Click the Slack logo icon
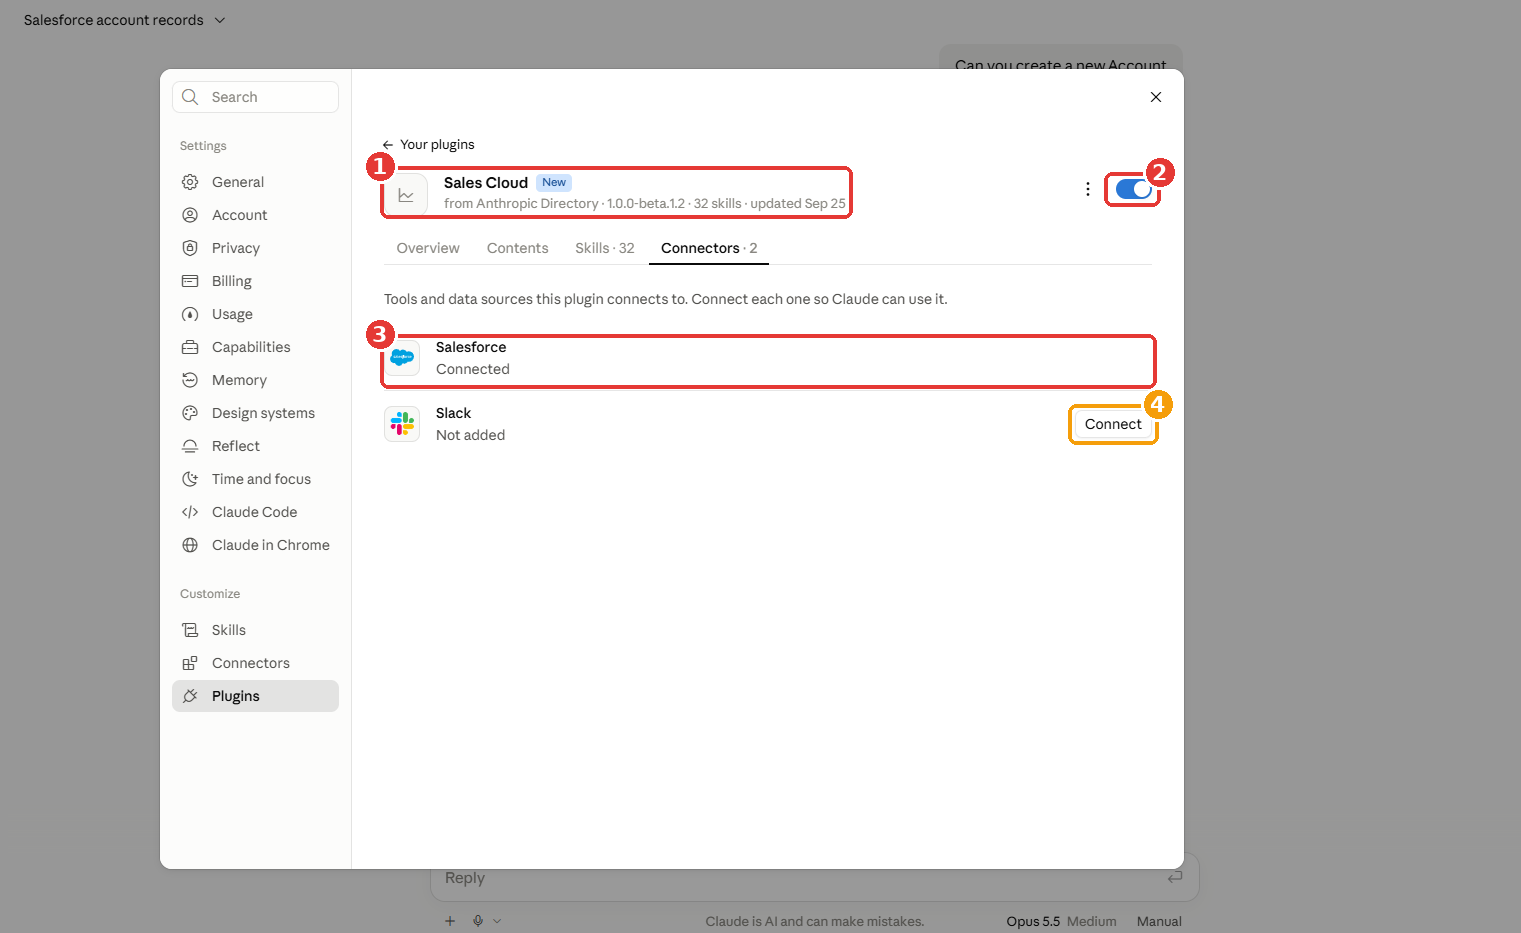Image resolution: width=1521 pixels, height=933 pixels. click(x=402, y=424)
